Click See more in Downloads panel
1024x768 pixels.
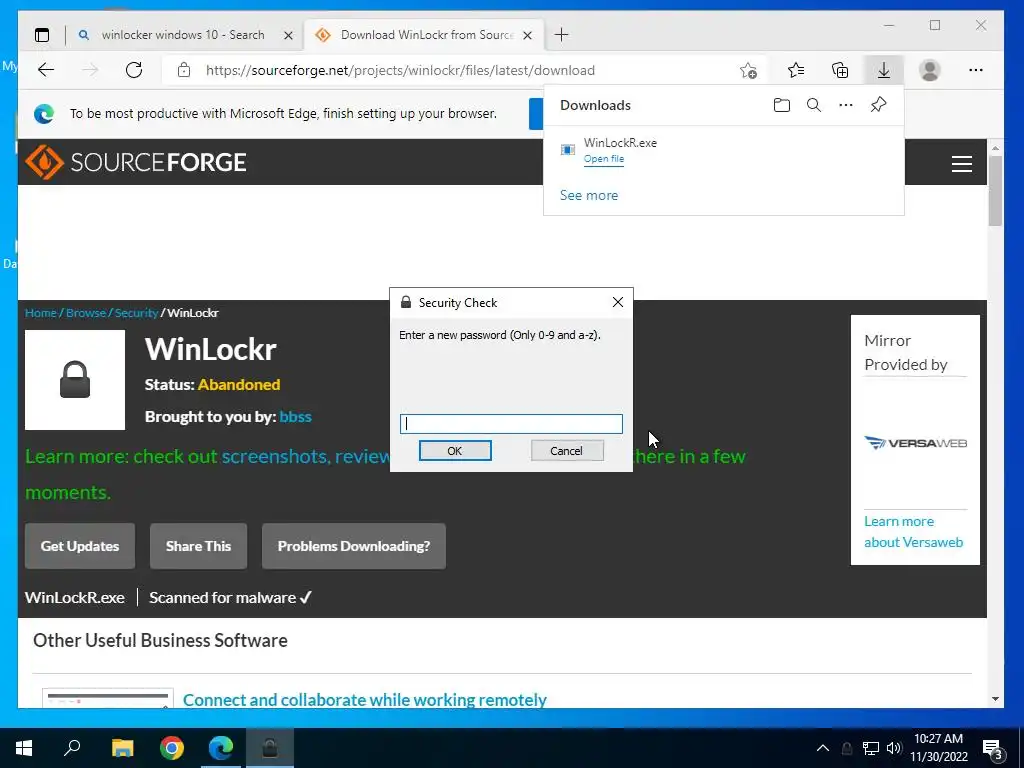click(588, 195)
